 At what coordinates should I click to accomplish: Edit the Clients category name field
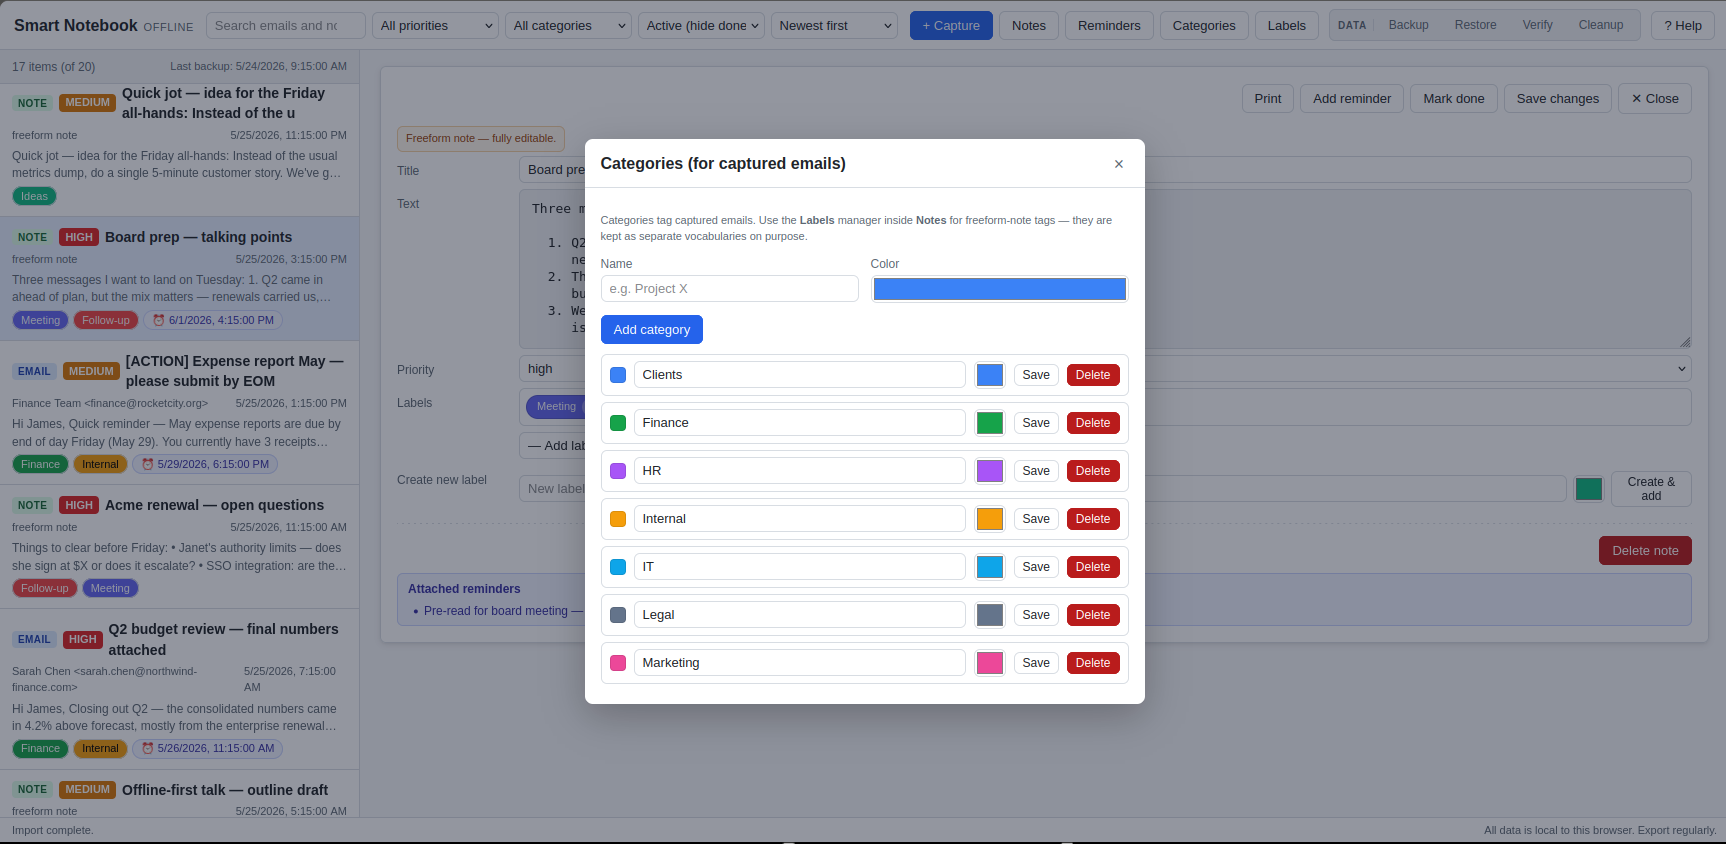click(x=800, y=375)
